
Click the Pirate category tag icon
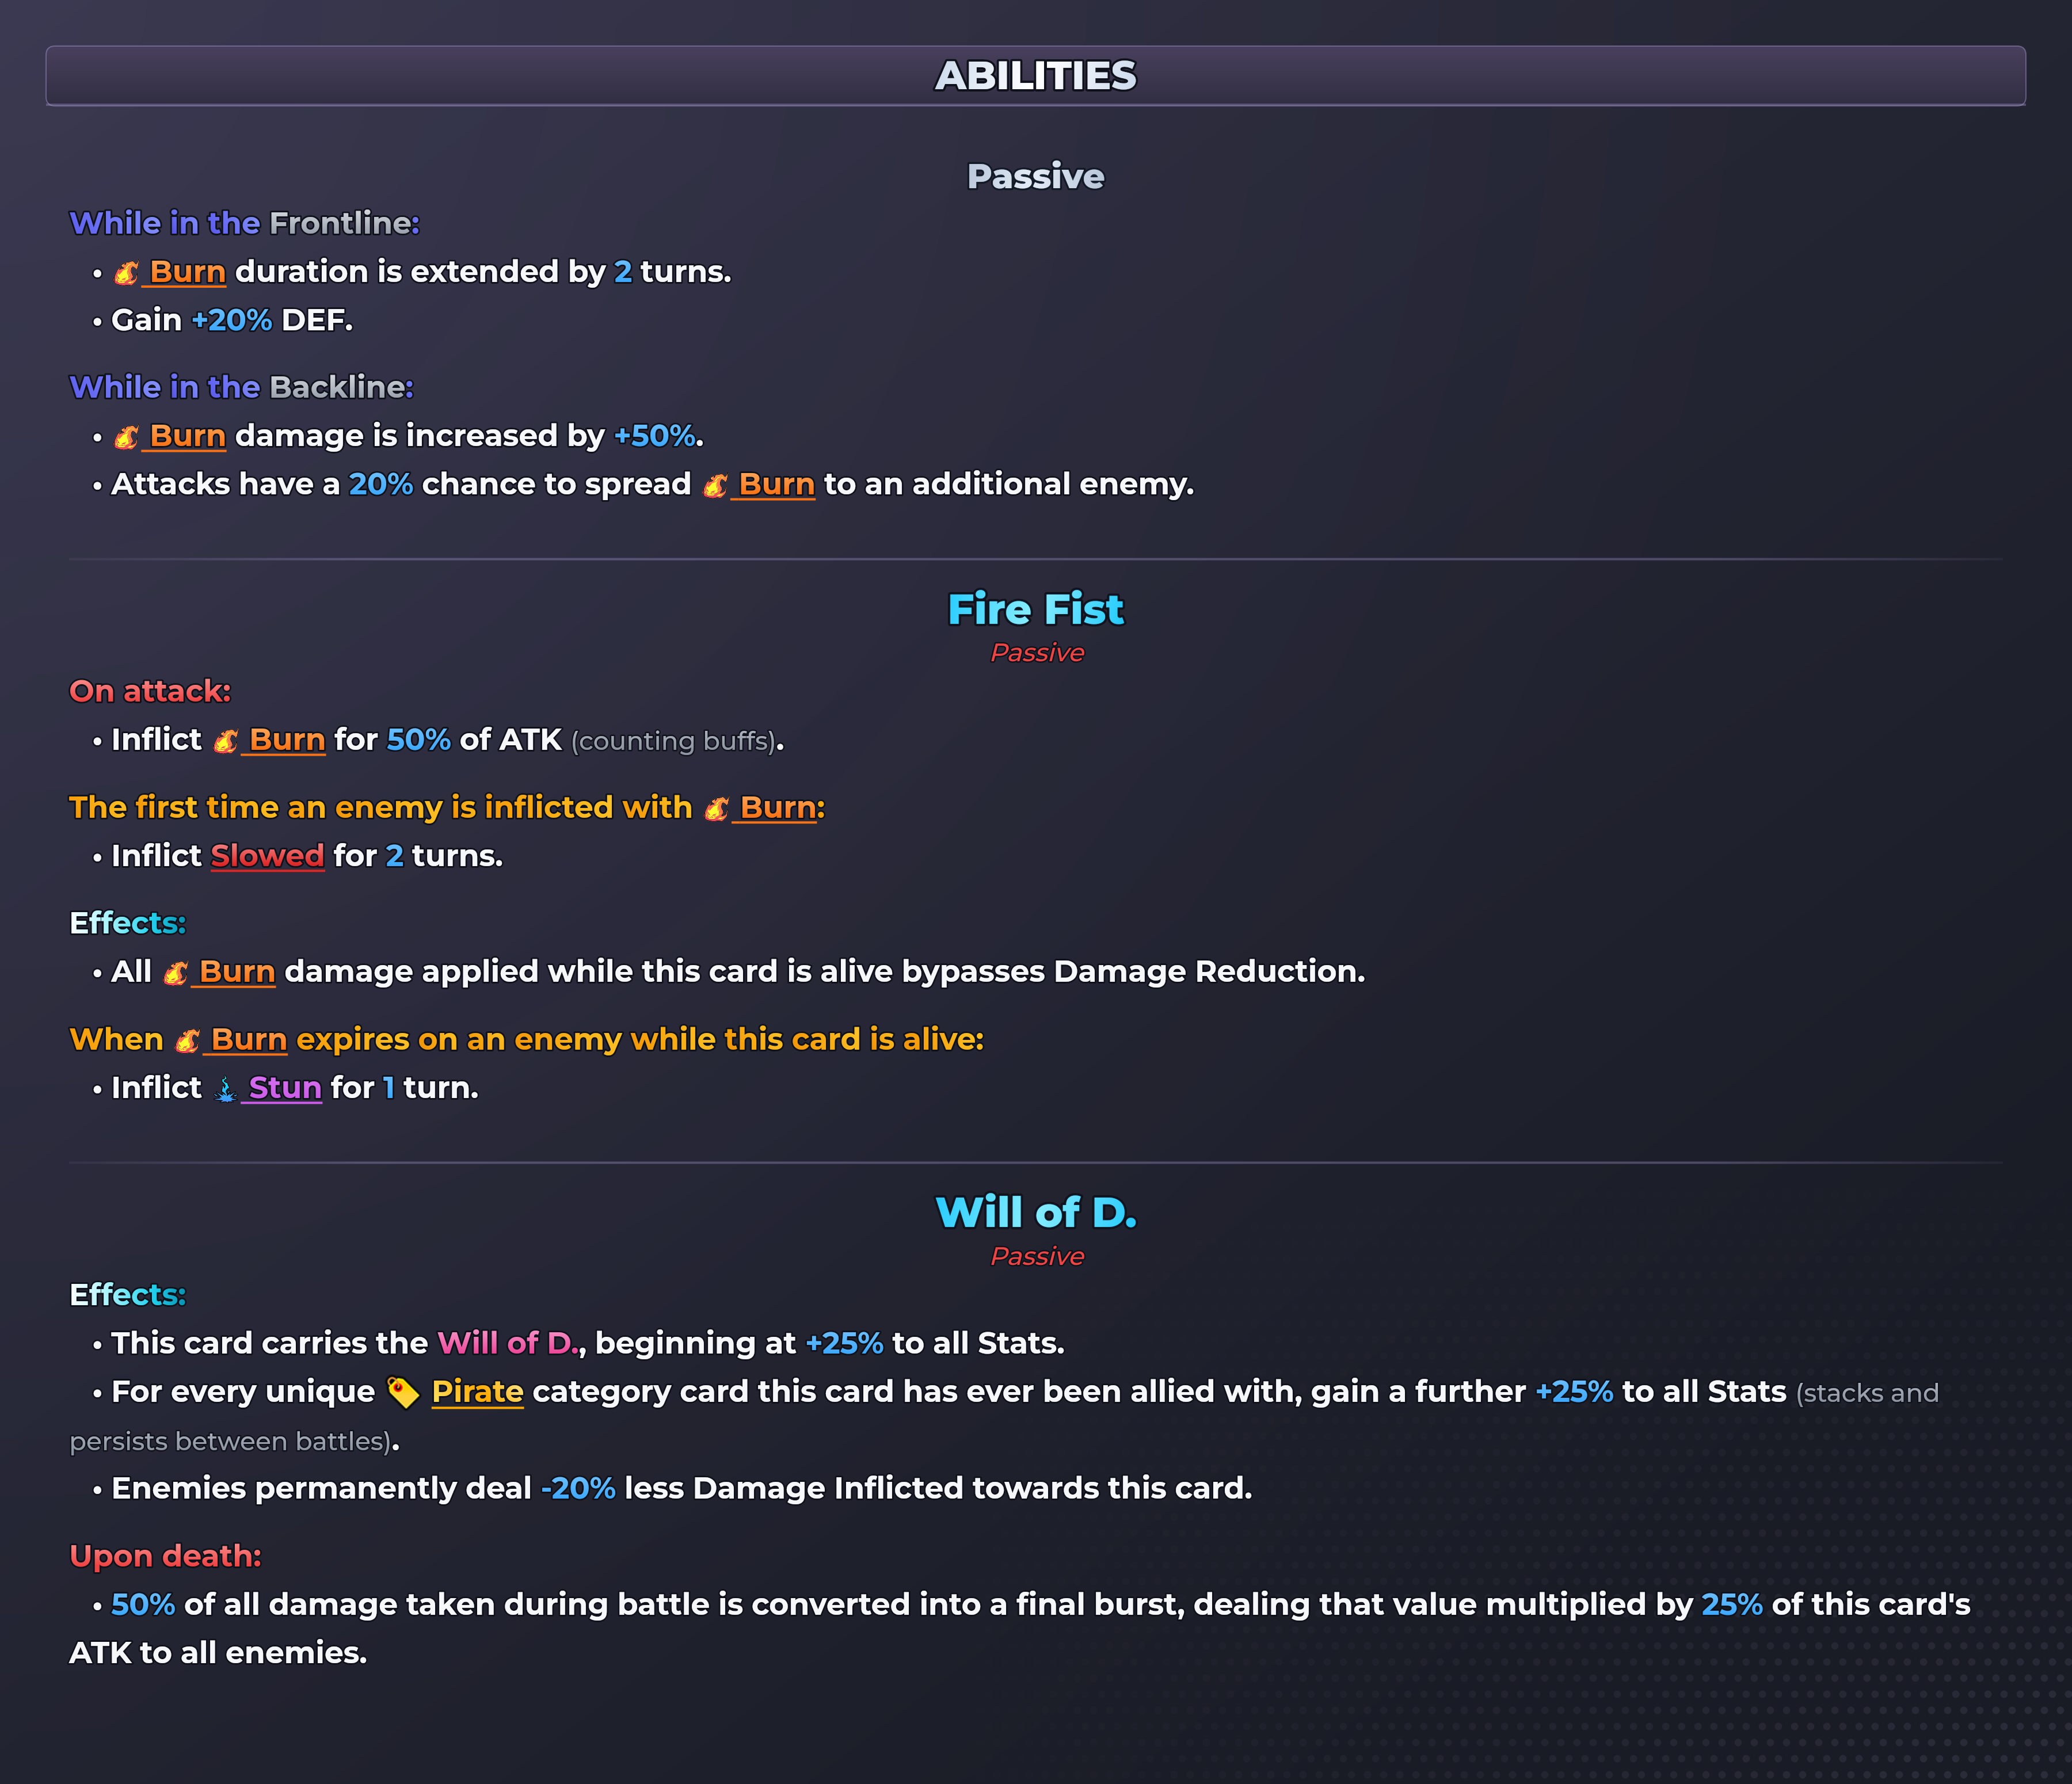click(402, 1392)
